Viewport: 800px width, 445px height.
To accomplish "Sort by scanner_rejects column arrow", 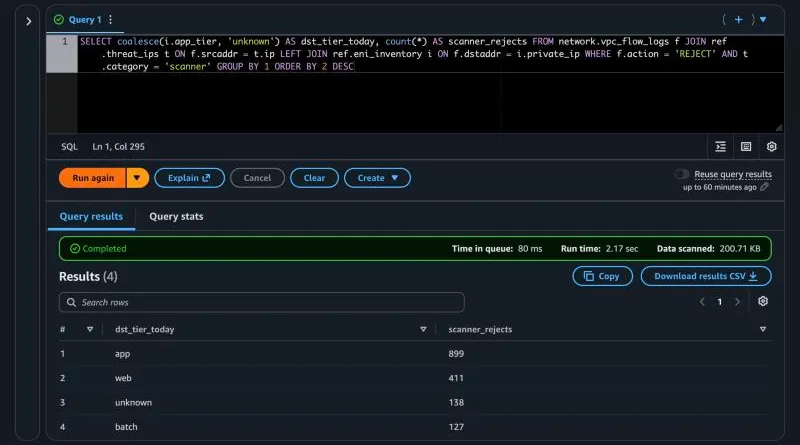I will [763, 329].
